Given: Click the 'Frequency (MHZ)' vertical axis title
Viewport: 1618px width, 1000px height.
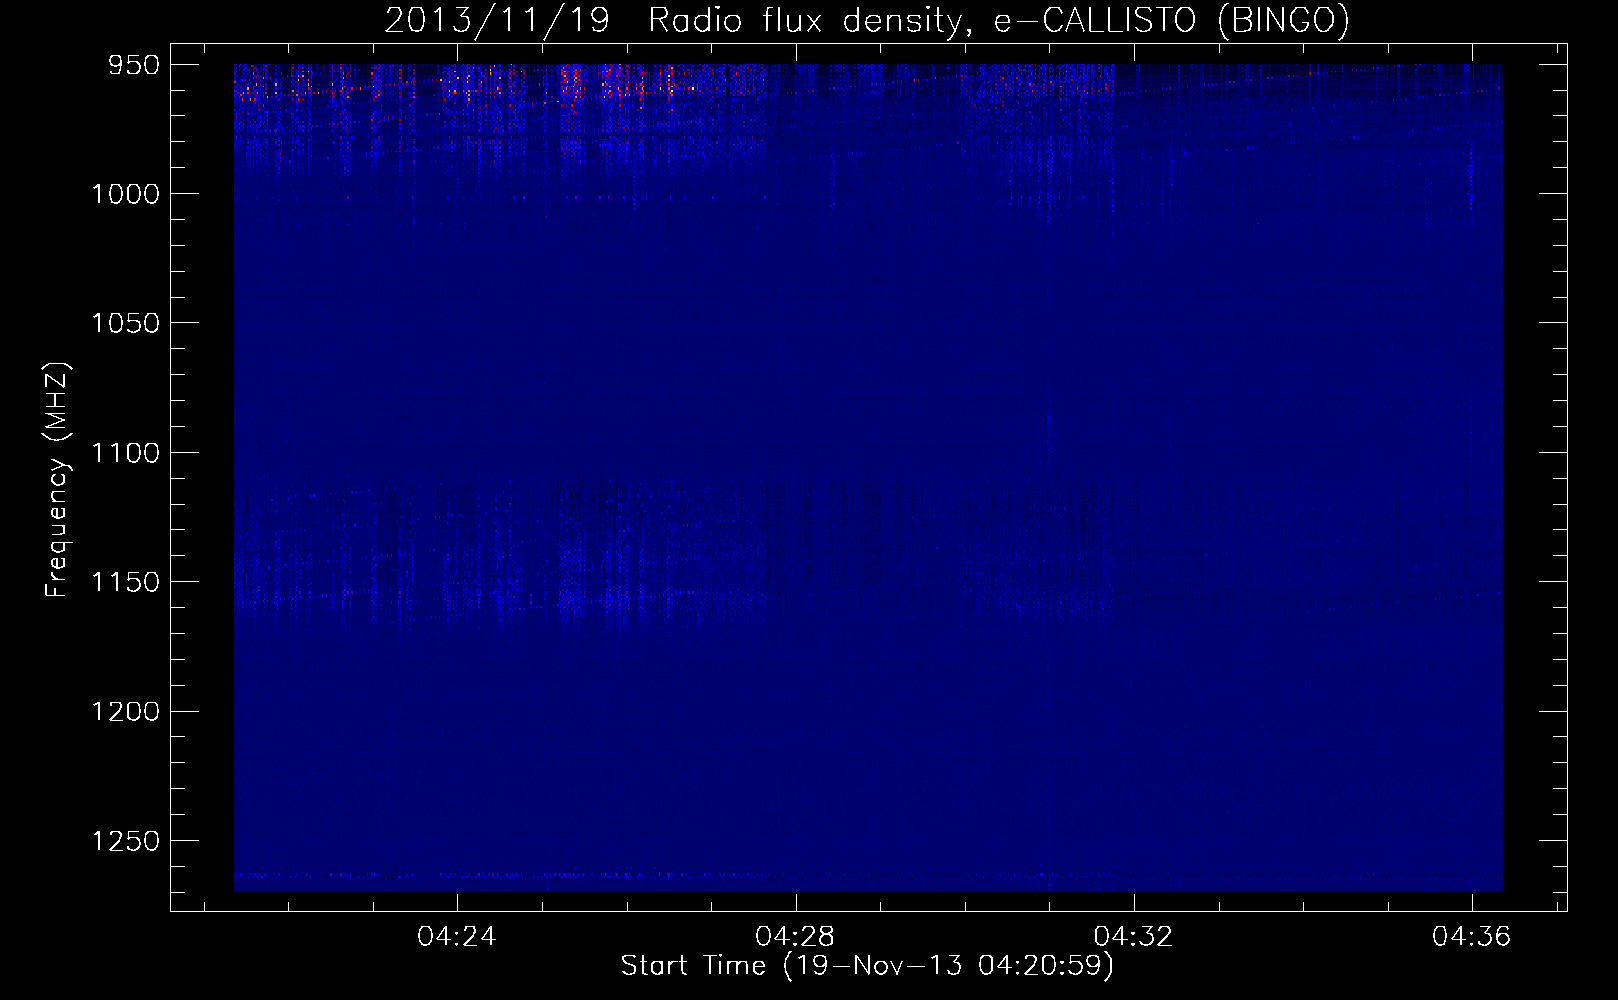Looking at the screenshot, I should [x=58, y=480].
